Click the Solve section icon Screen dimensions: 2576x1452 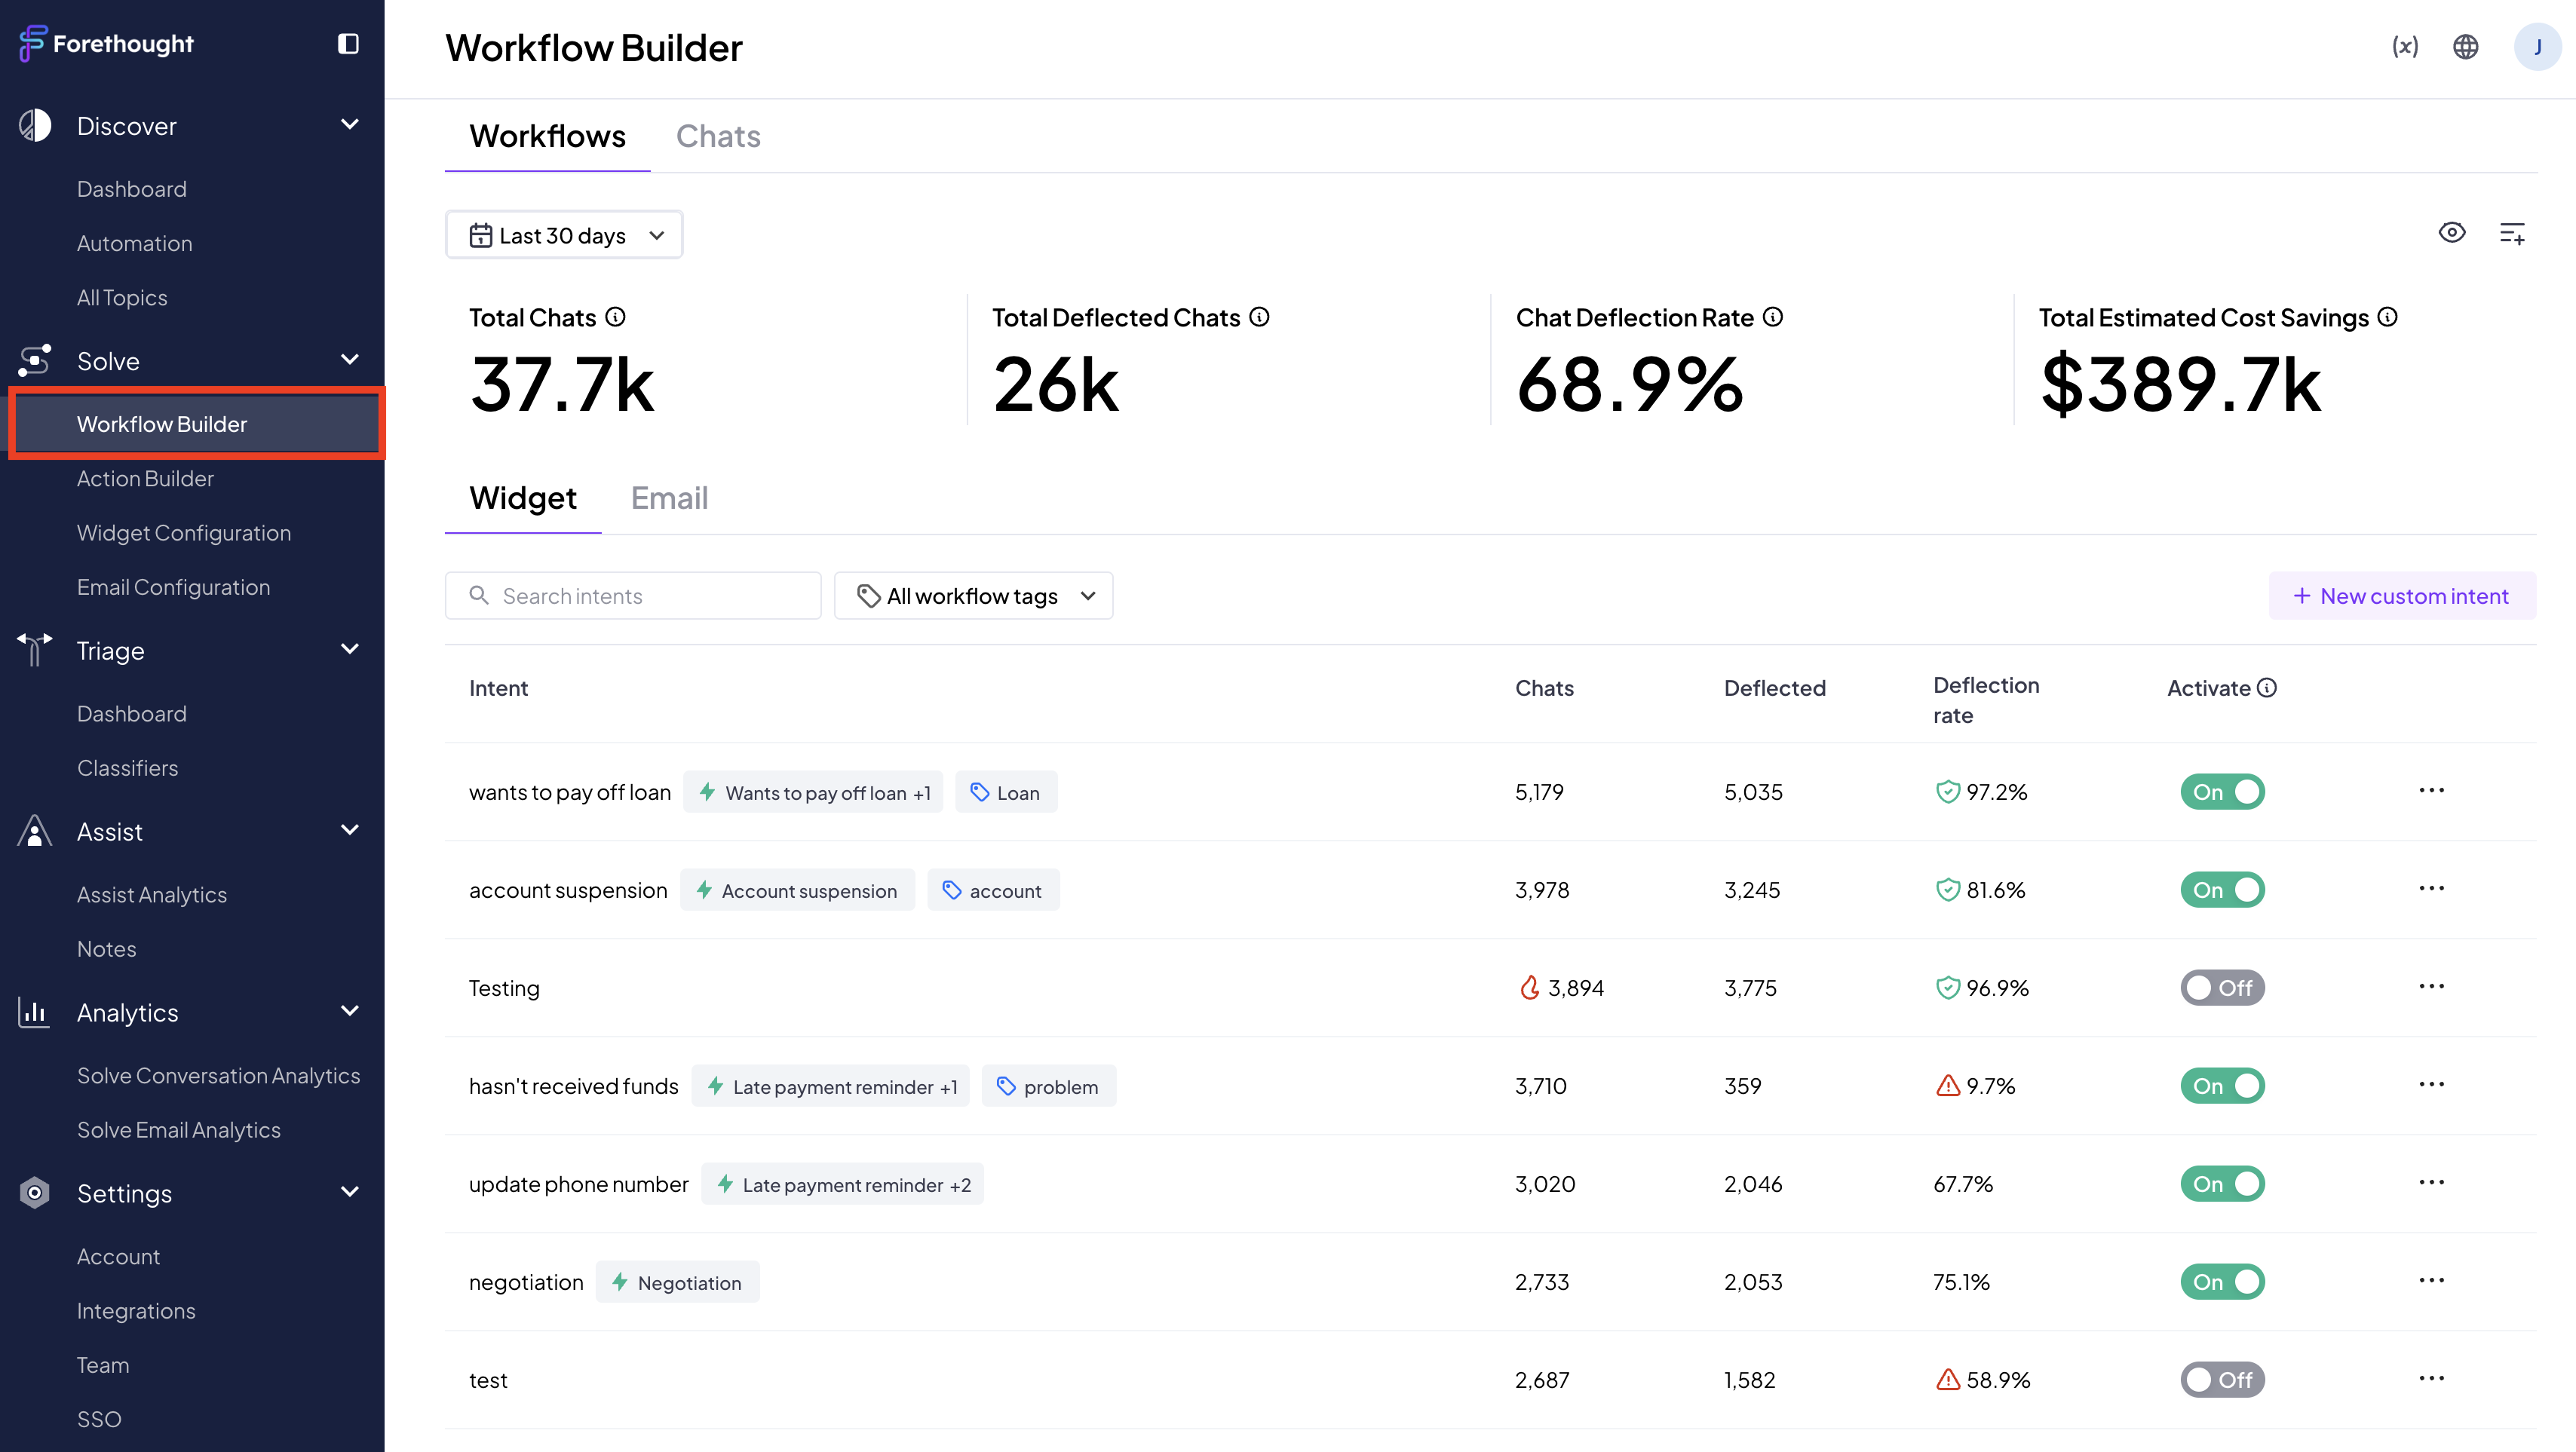[x=35, y=361]
